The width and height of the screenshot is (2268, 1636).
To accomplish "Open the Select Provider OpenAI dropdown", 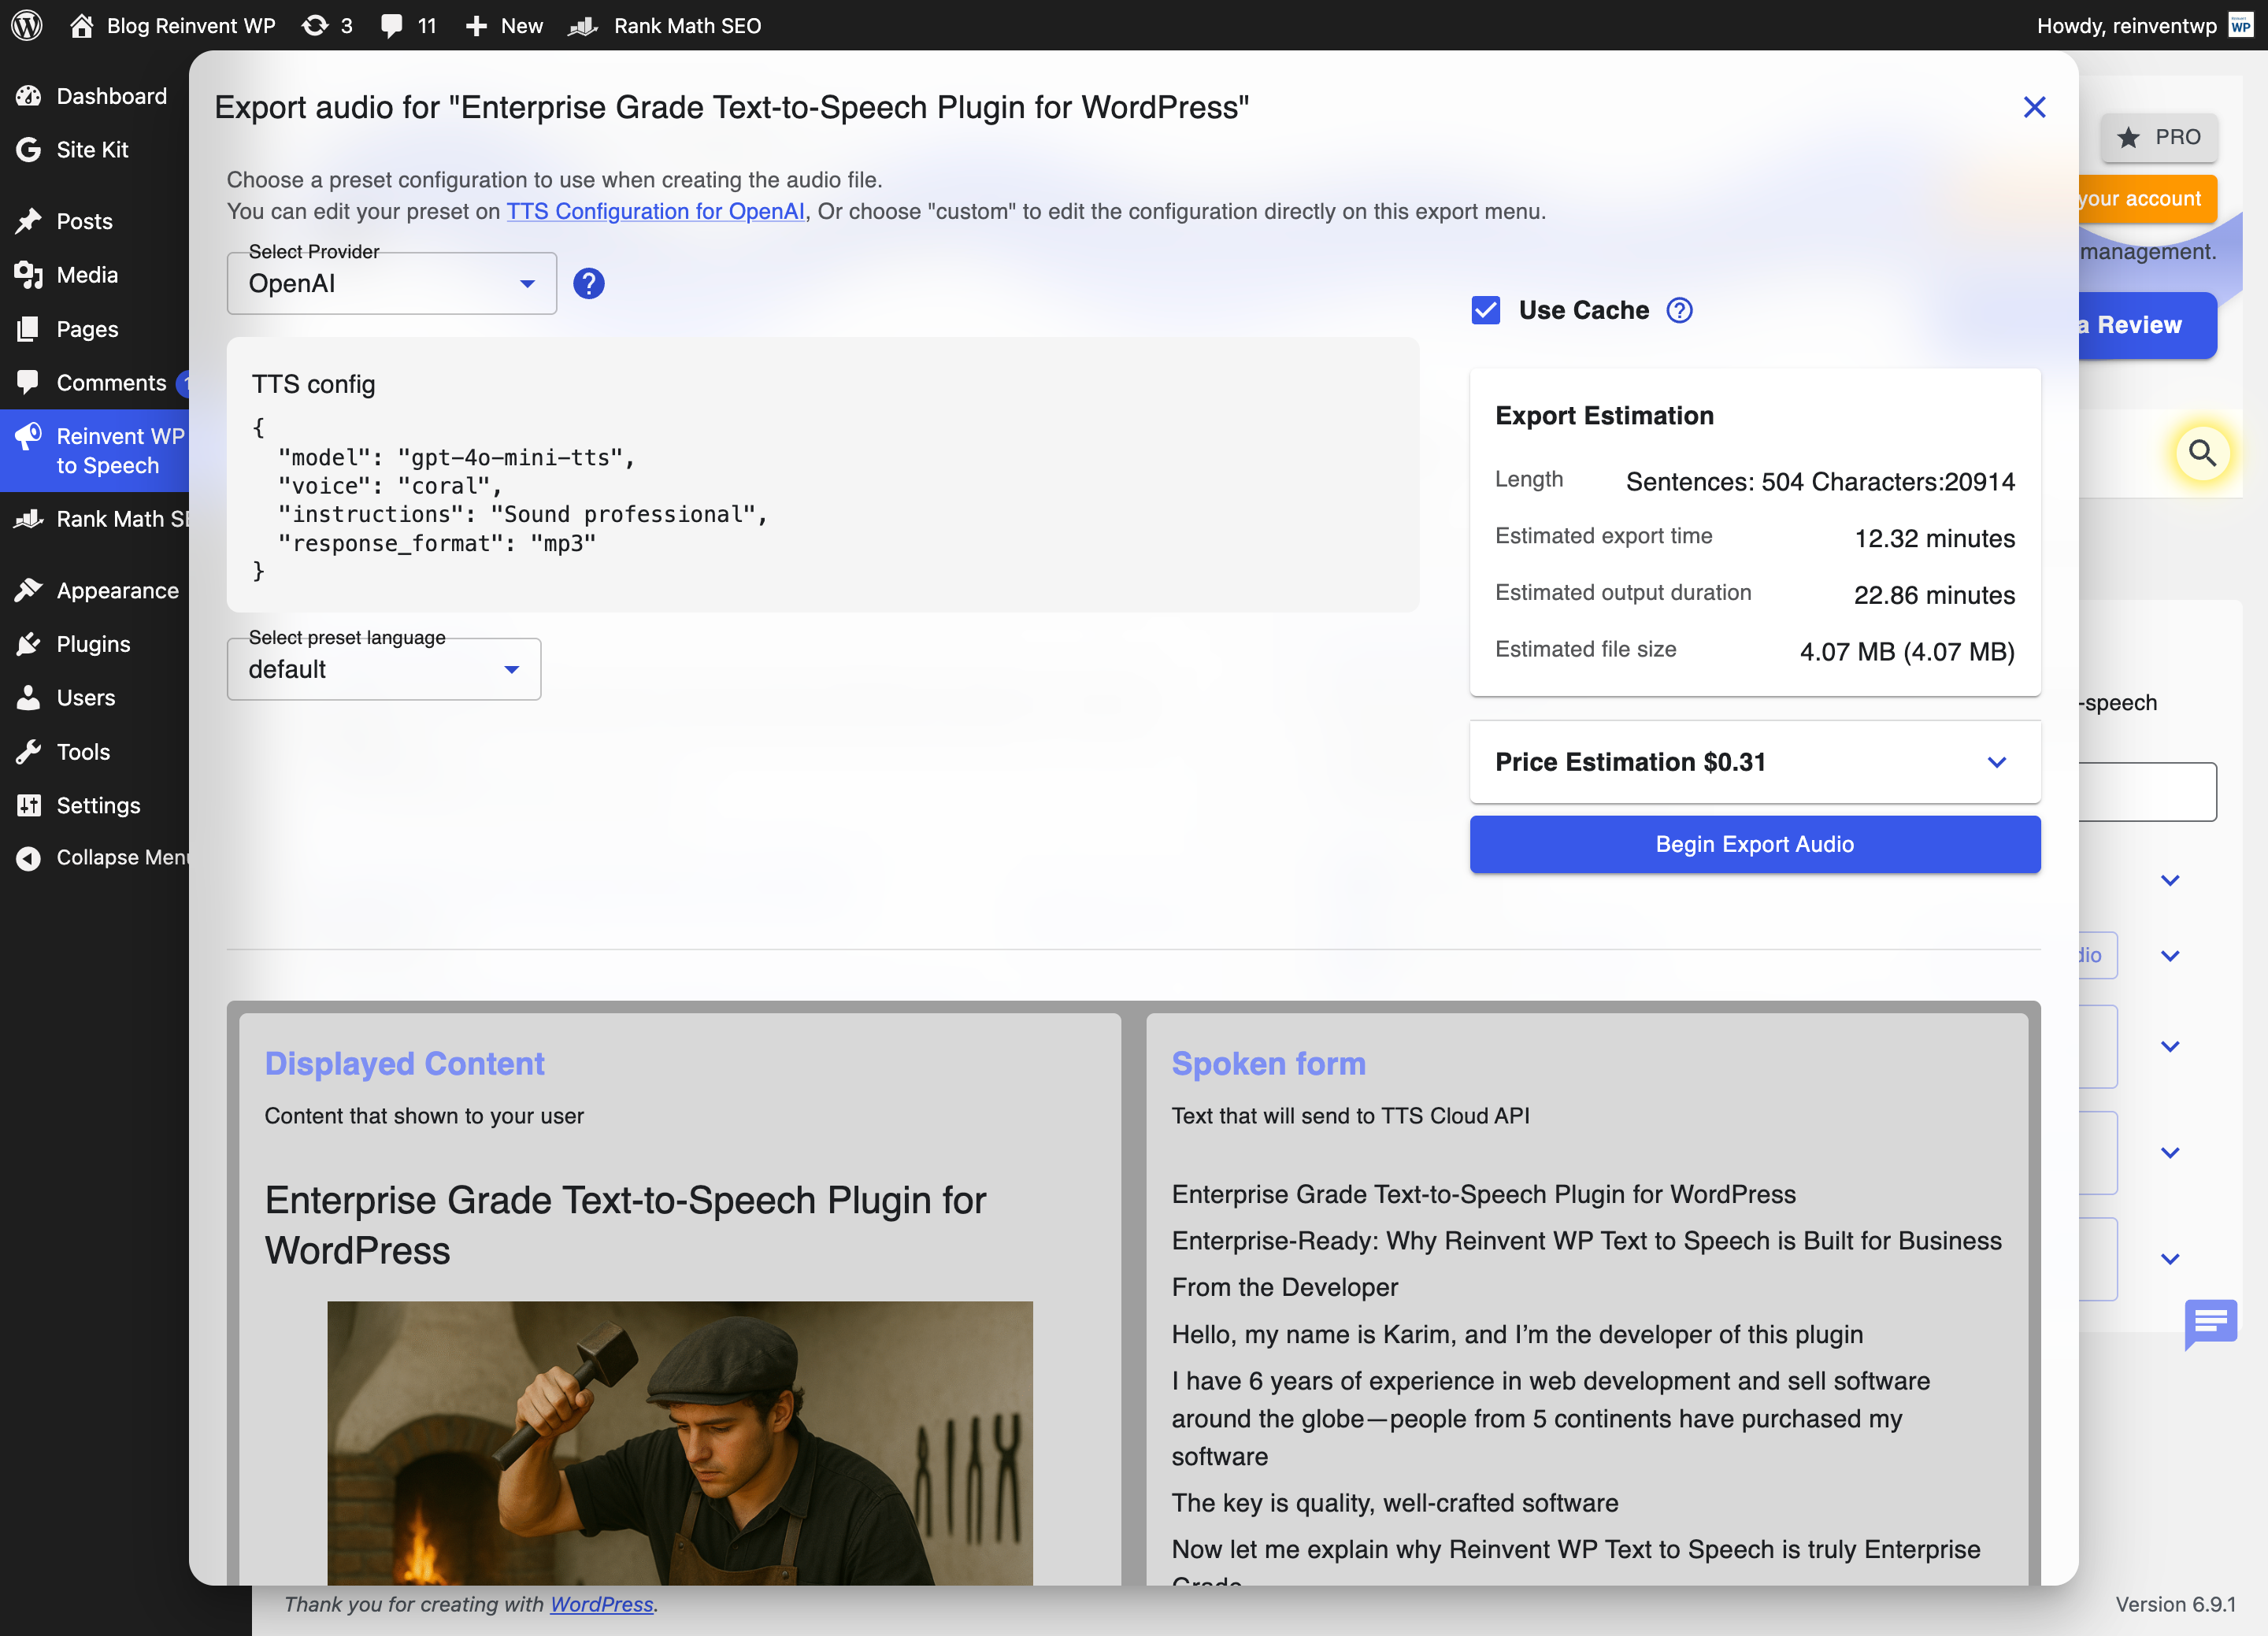I will pos(391,284).
